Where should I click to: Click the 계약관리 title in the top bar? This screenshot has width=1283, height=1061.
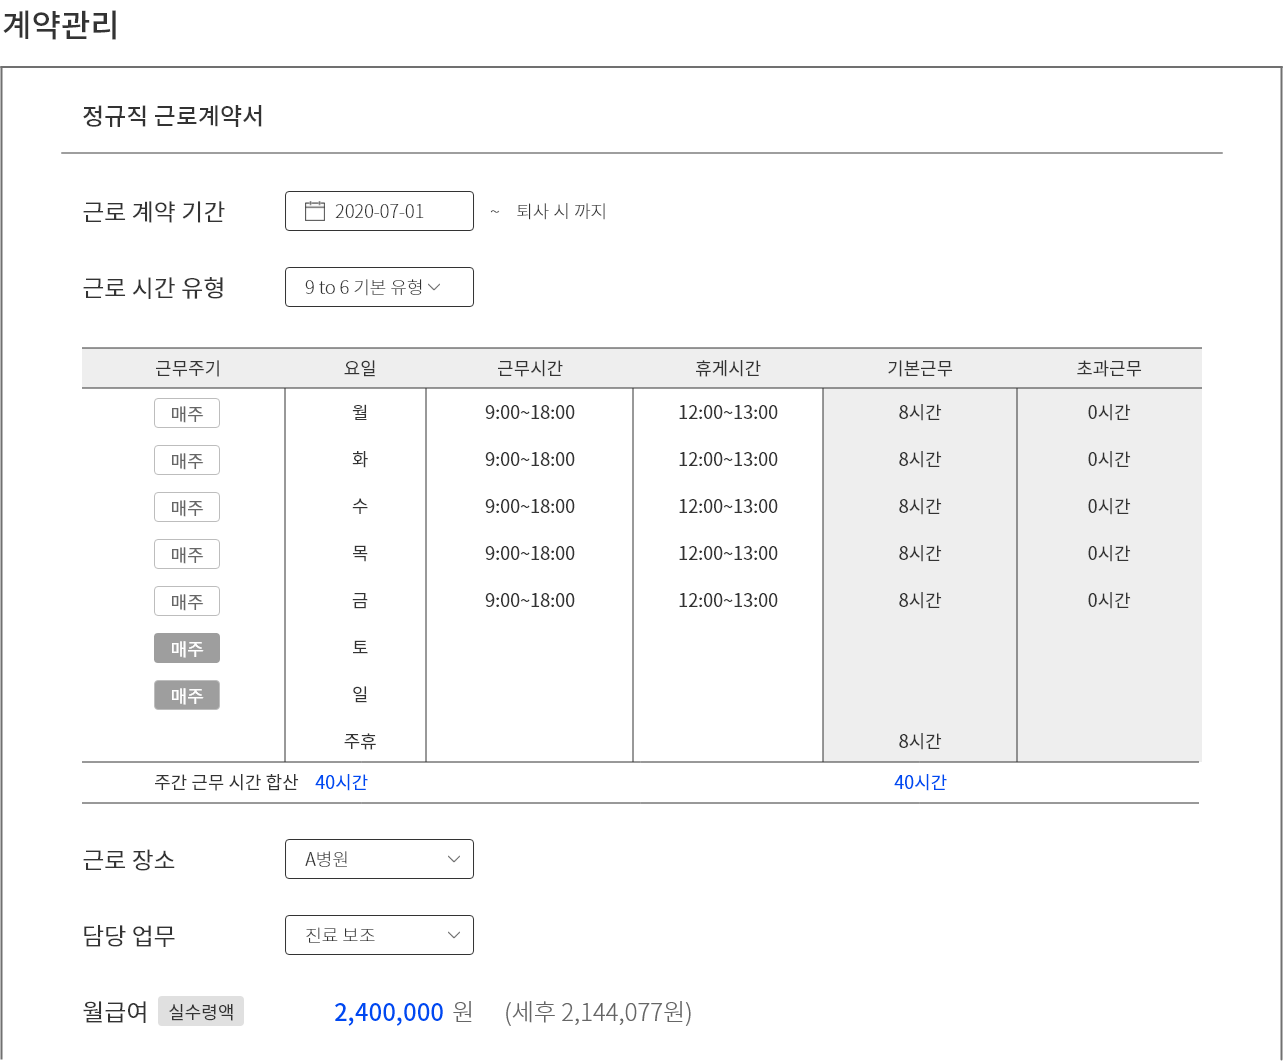60,25
